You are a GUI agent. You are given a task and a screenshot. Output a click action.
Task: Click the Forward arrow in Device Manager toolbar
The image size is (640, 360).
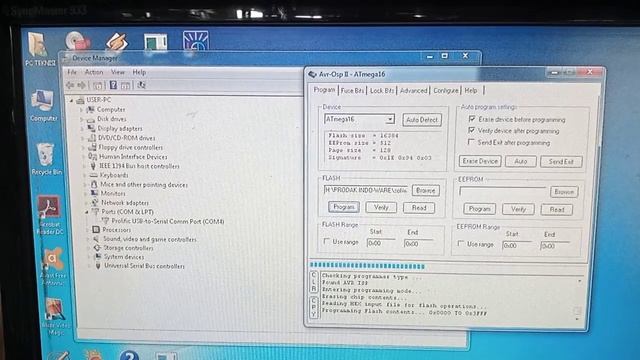[x=82, y=85]
